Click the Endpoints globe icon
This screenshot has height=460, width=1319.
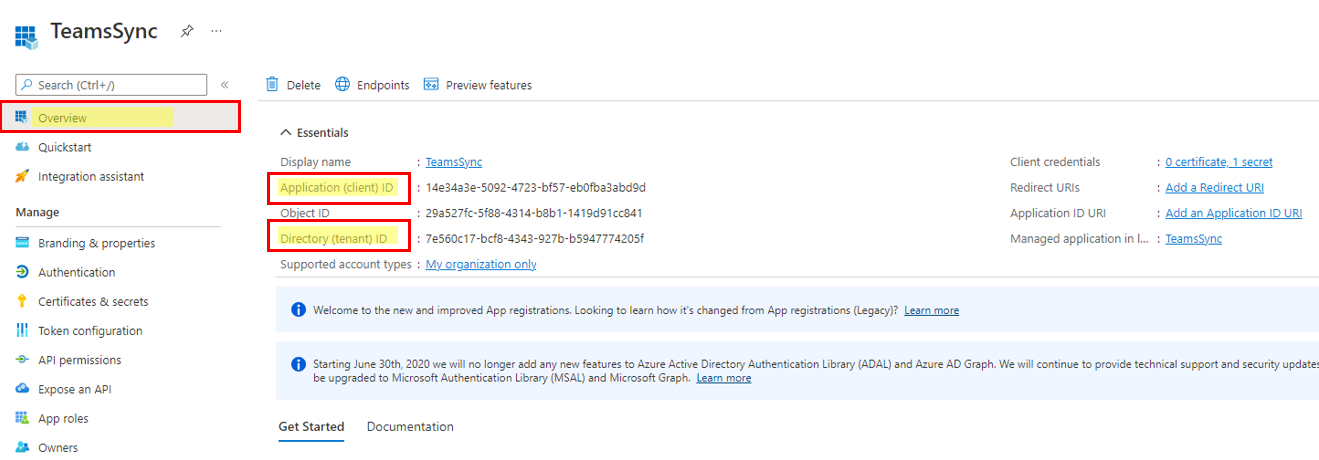(x=342, y=84)
